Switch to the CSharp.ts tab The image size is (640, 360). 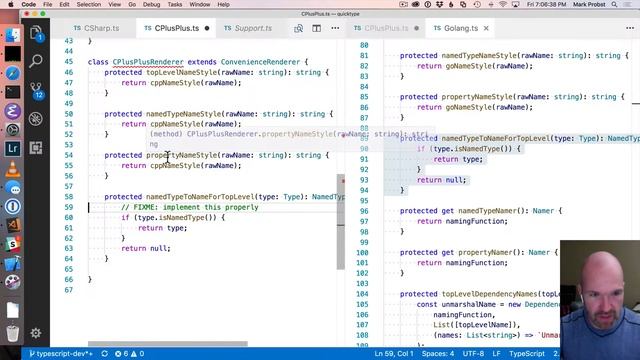click(96, 28)
